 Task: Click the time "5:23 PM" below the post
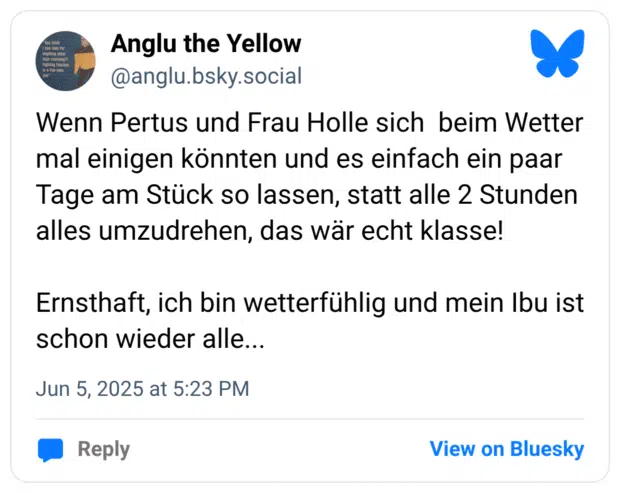coord(211,389)
